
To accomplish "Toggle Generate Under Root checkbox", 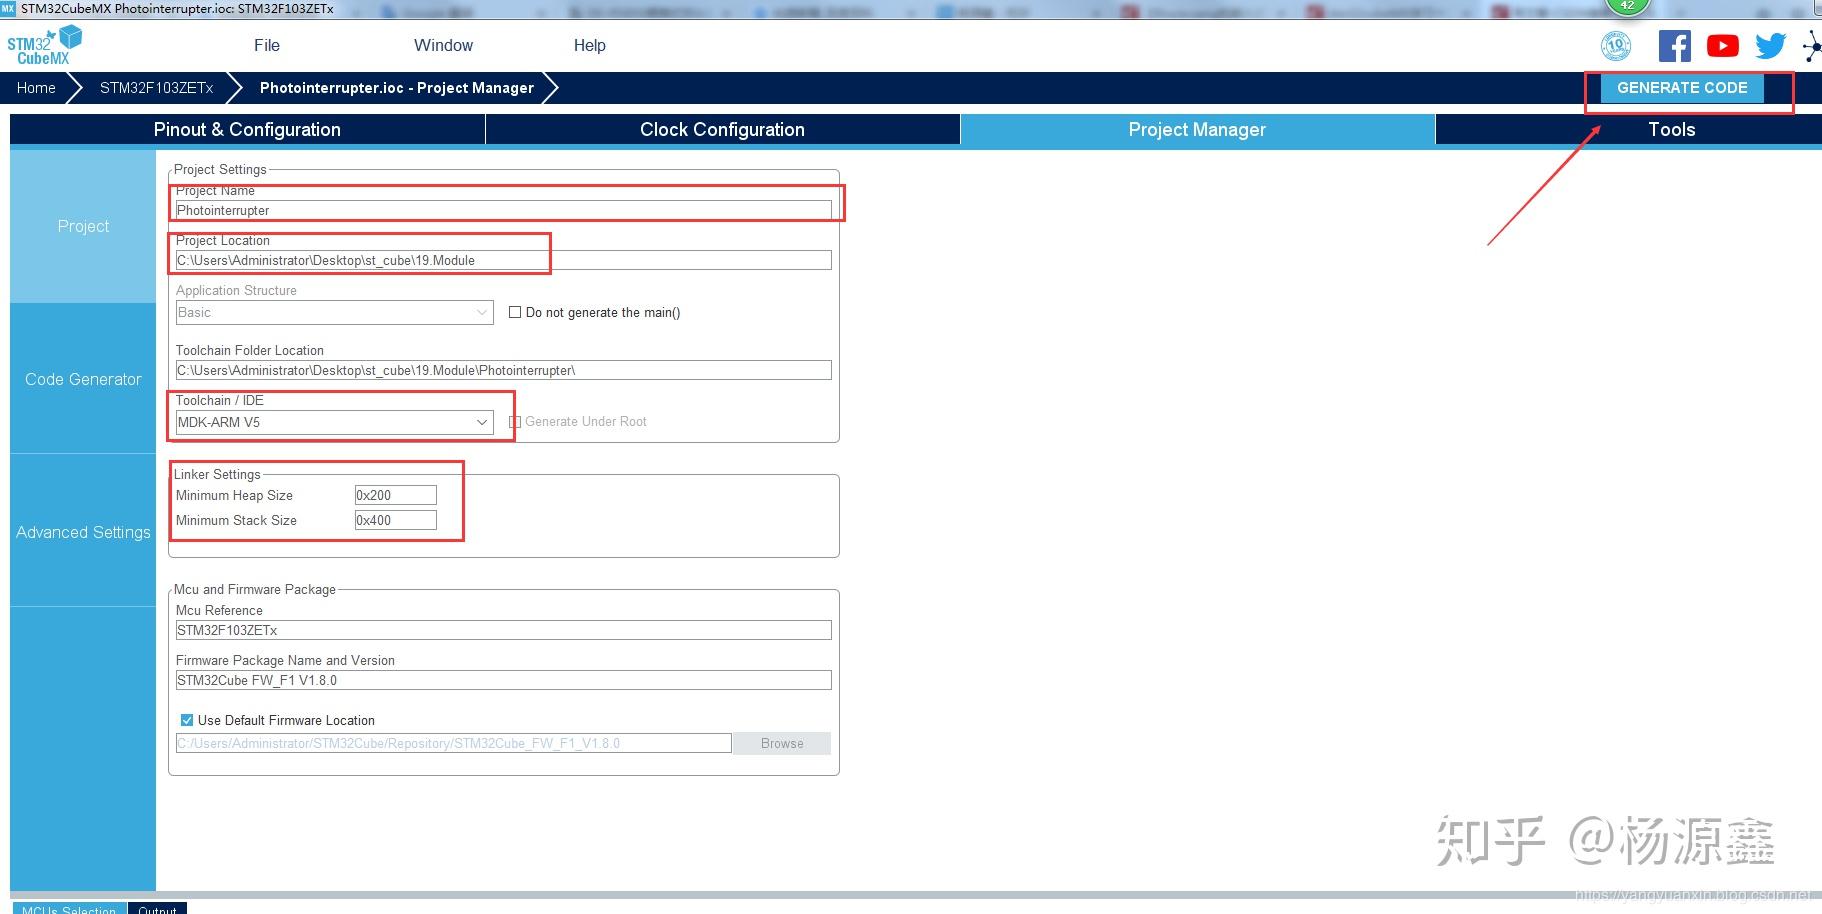I will click(515, 422).
